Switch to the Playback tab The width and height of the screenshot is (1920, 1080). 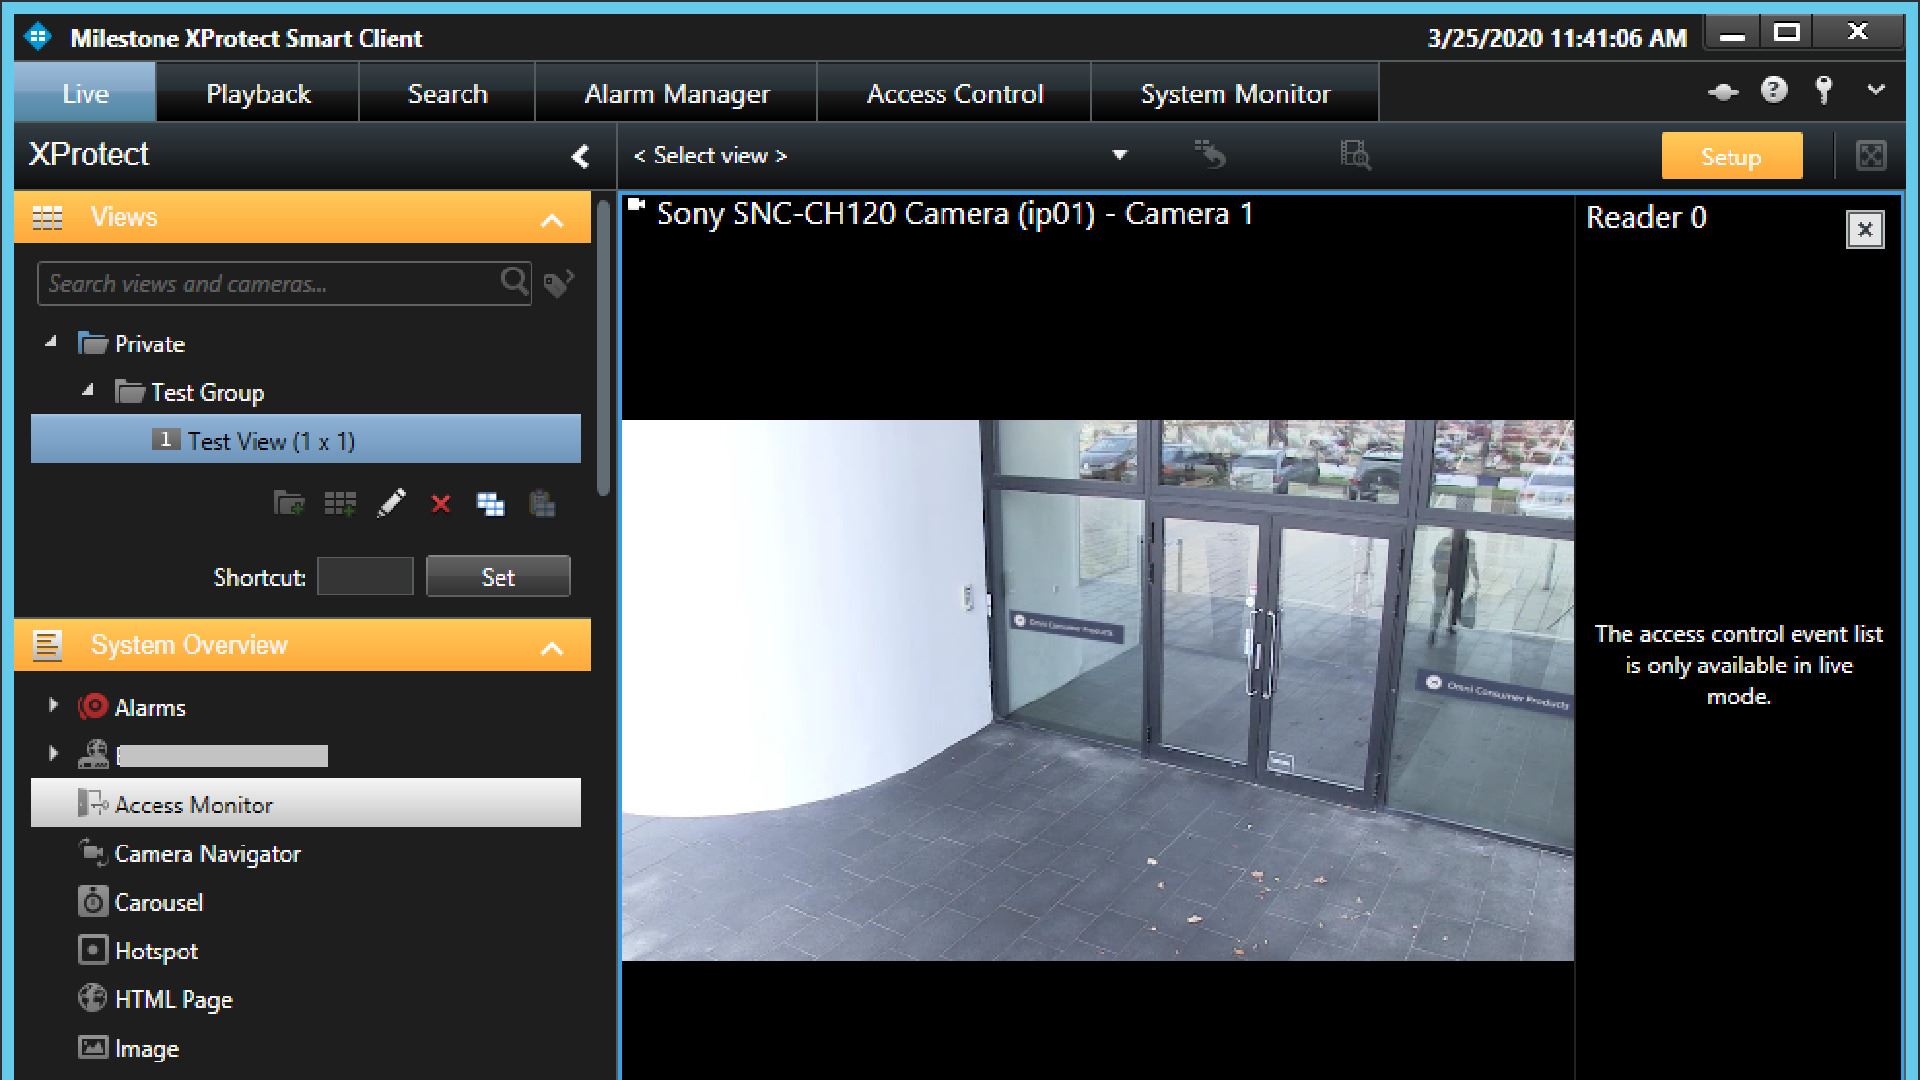click(258, 93)
